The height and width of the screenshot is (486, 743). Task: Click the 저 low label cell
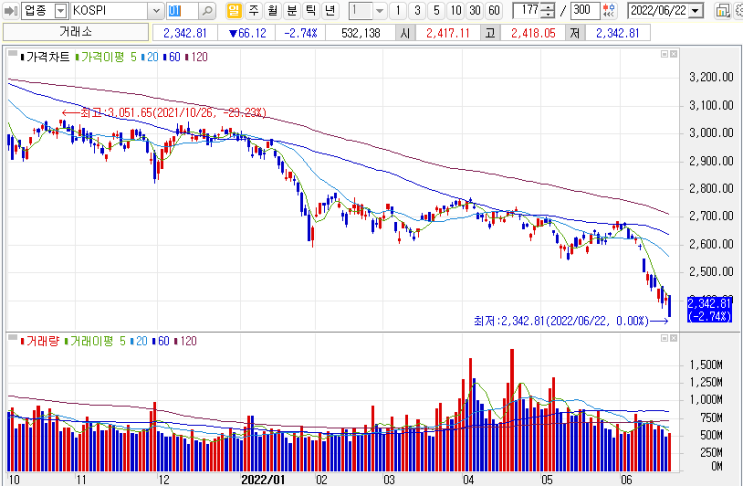pos(575,33)
